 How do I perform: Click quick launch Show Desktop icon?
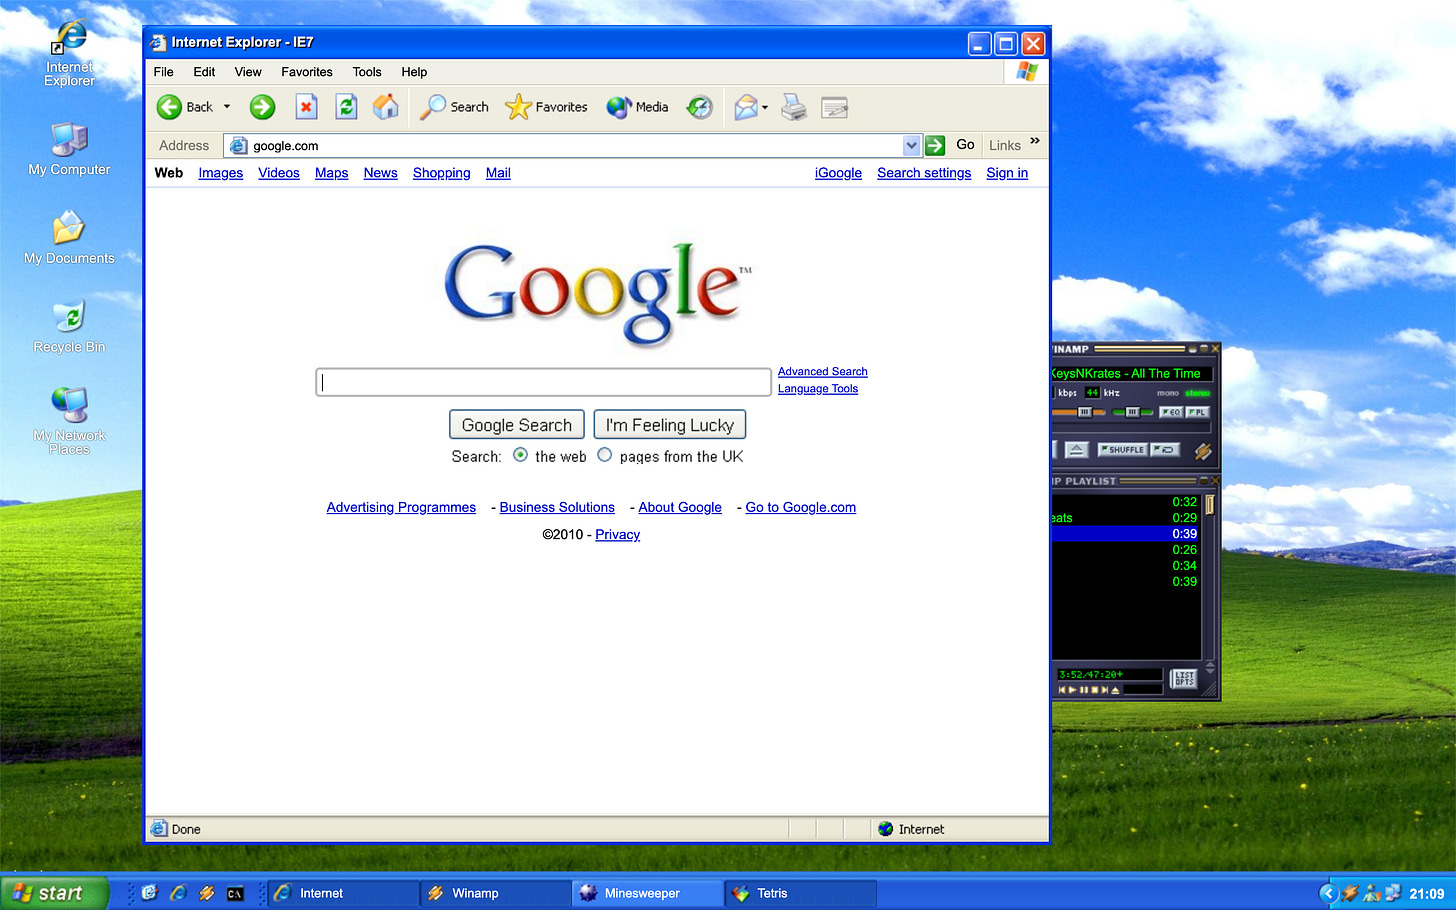149,893
